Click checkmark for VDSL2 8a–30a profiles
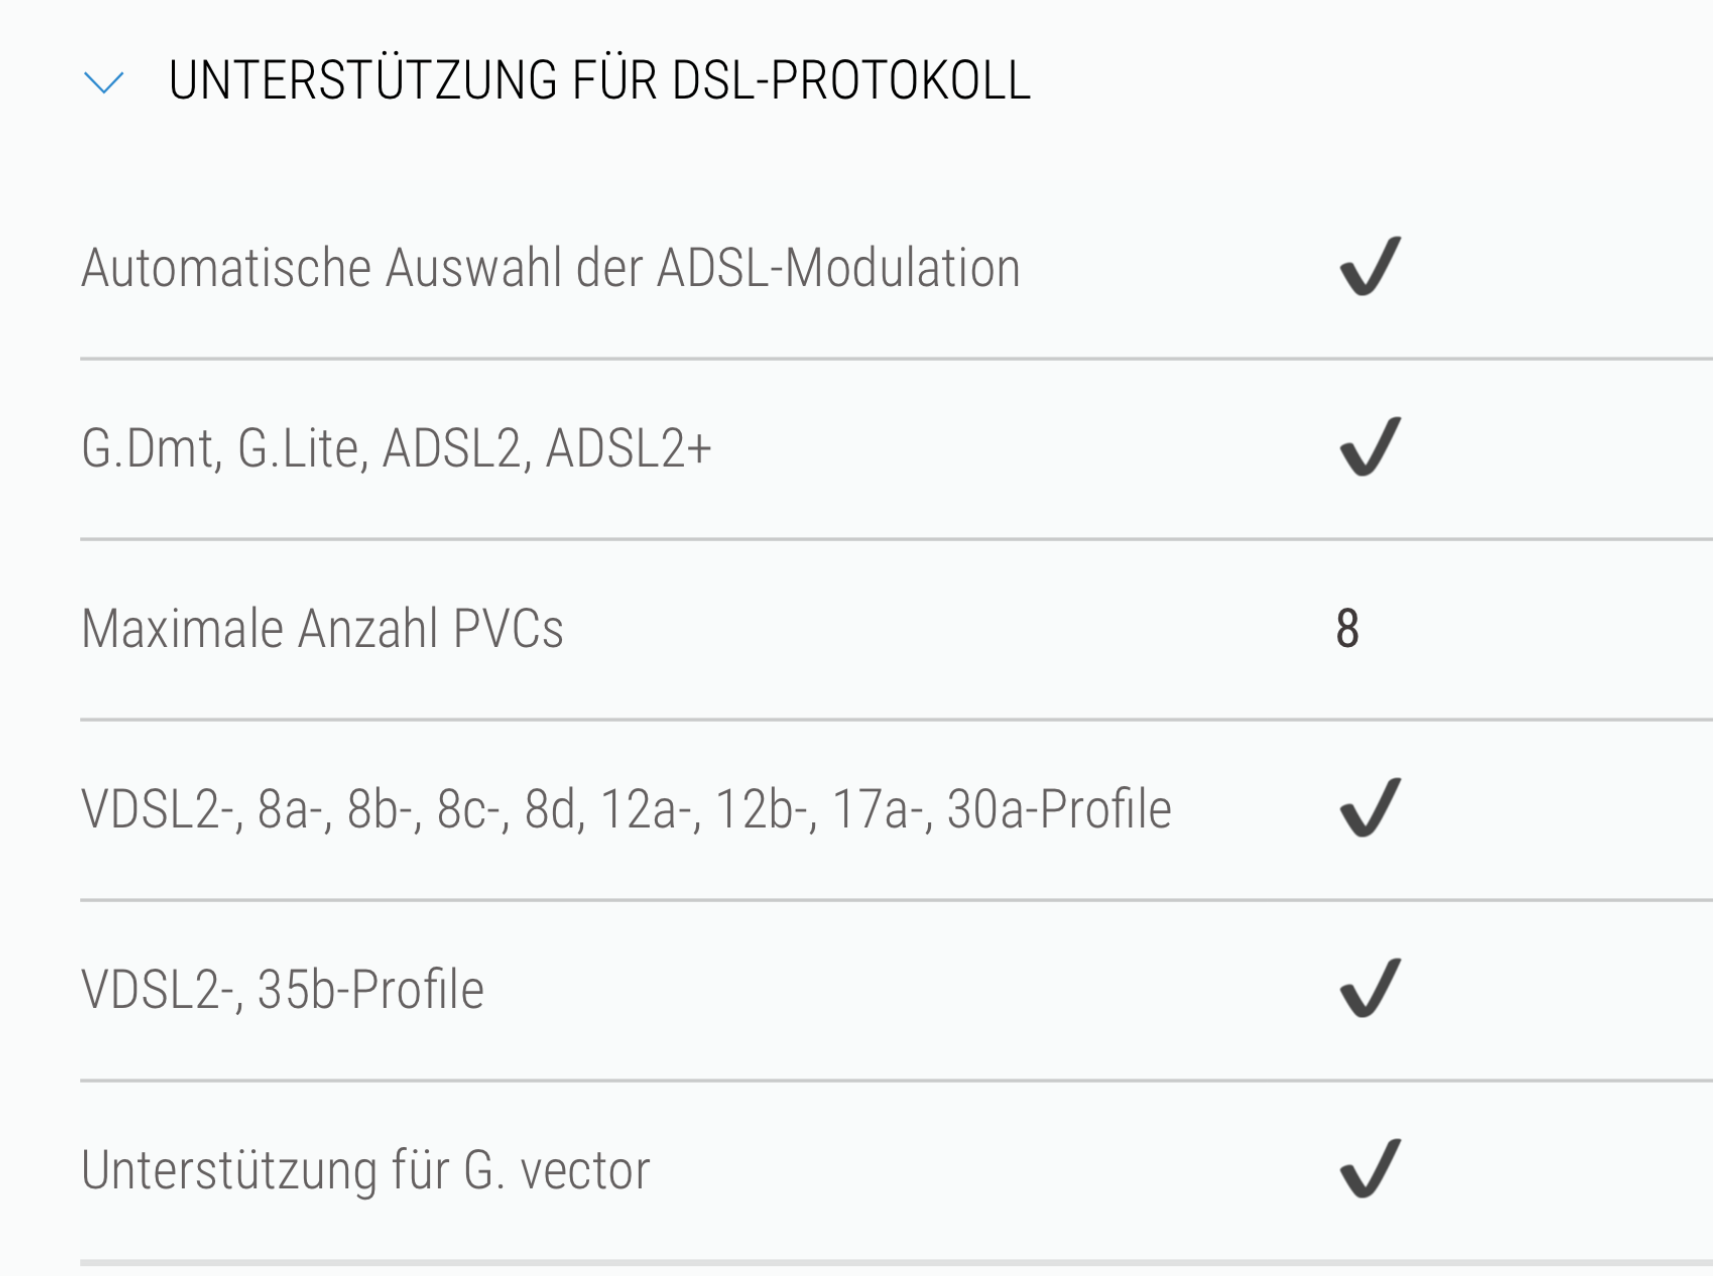Image resolution: width=1713 pixels, height=1276 pixels. pos(1370,807)
